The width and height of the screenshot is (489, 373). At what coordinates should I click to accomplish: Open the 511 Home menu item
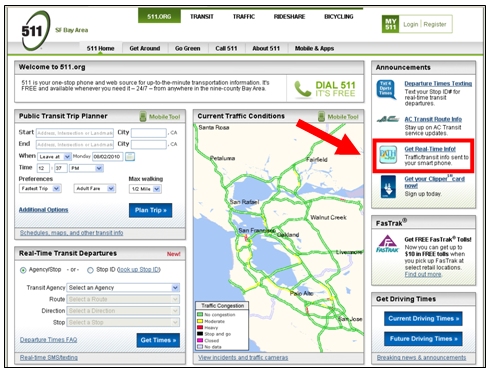point(100,48)
